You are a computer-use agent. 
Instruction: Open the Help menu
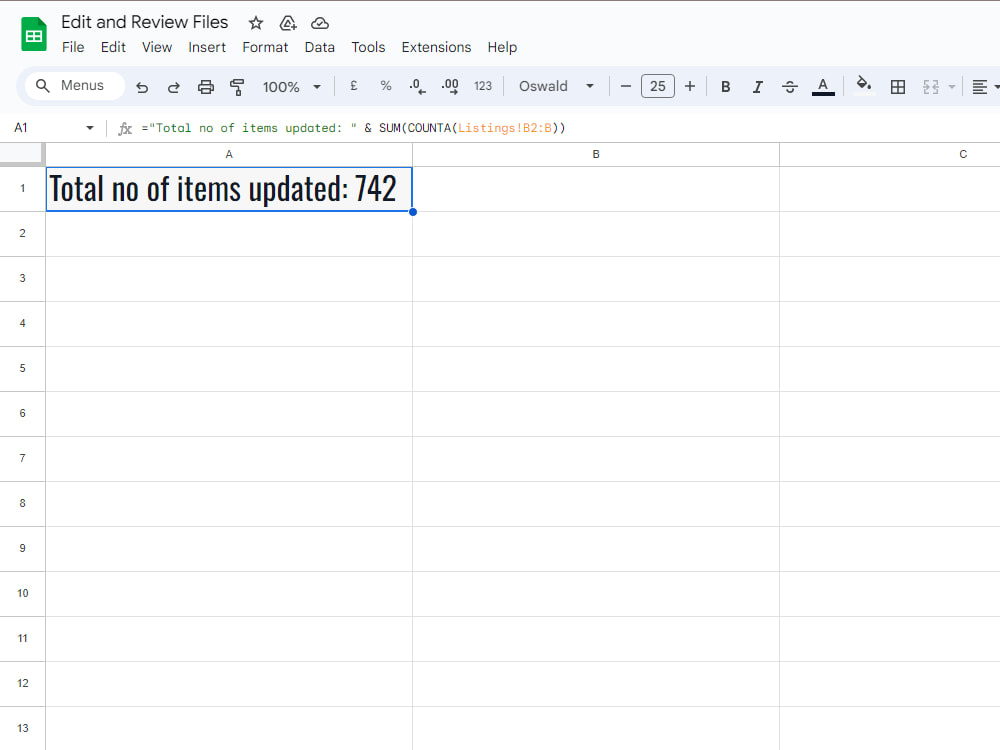point(502,47)
